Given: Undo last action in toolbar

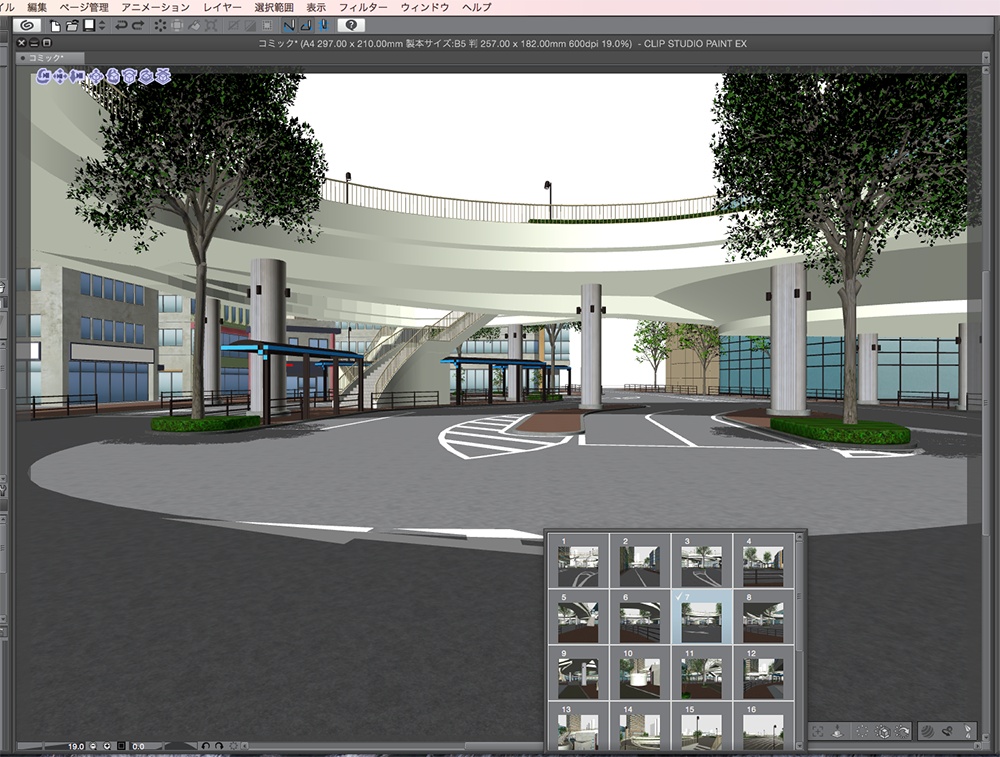Looking at the screenshot, I should 121,26.
